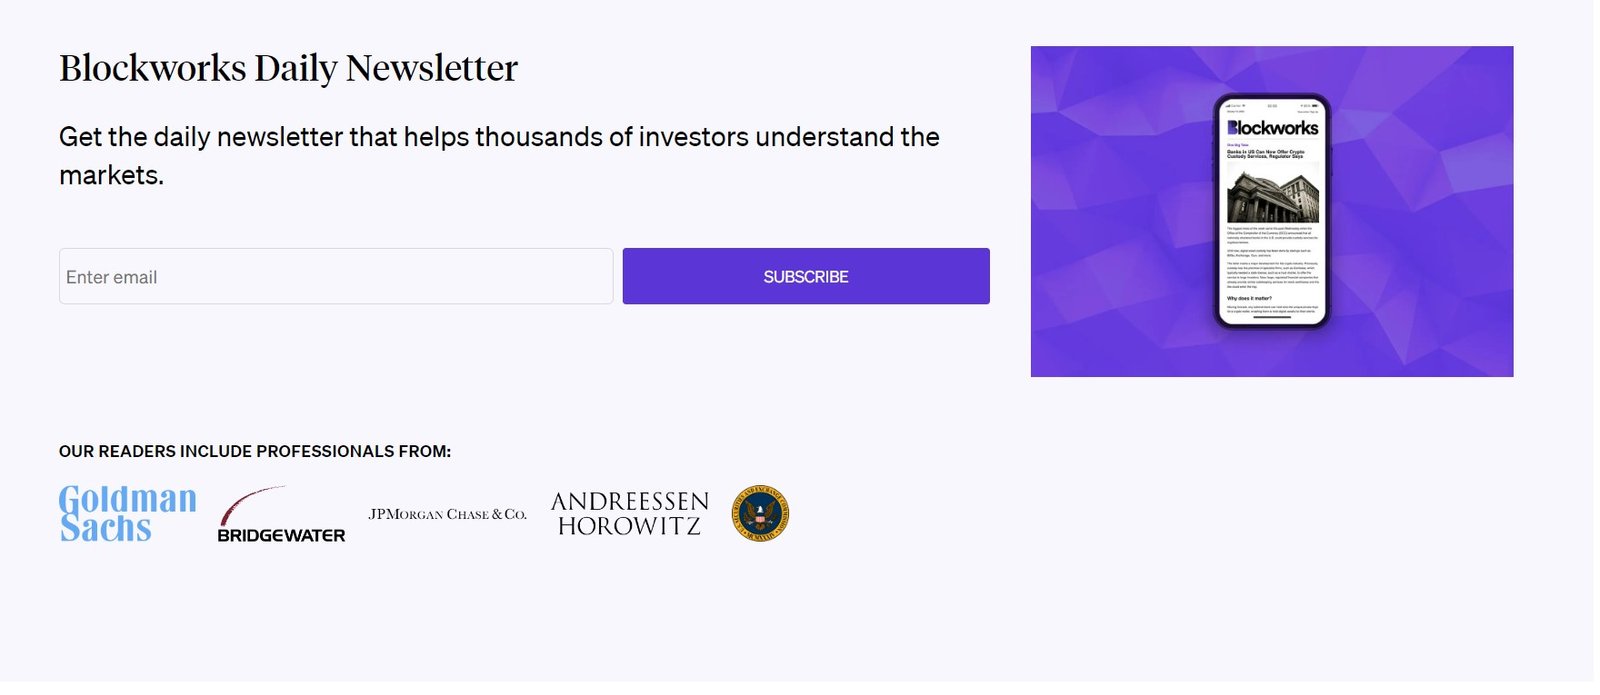This screenshot has height=695, width=1600.
Task: Click the JPMorgan Chase & Co. logo
Action: (447, 514)
